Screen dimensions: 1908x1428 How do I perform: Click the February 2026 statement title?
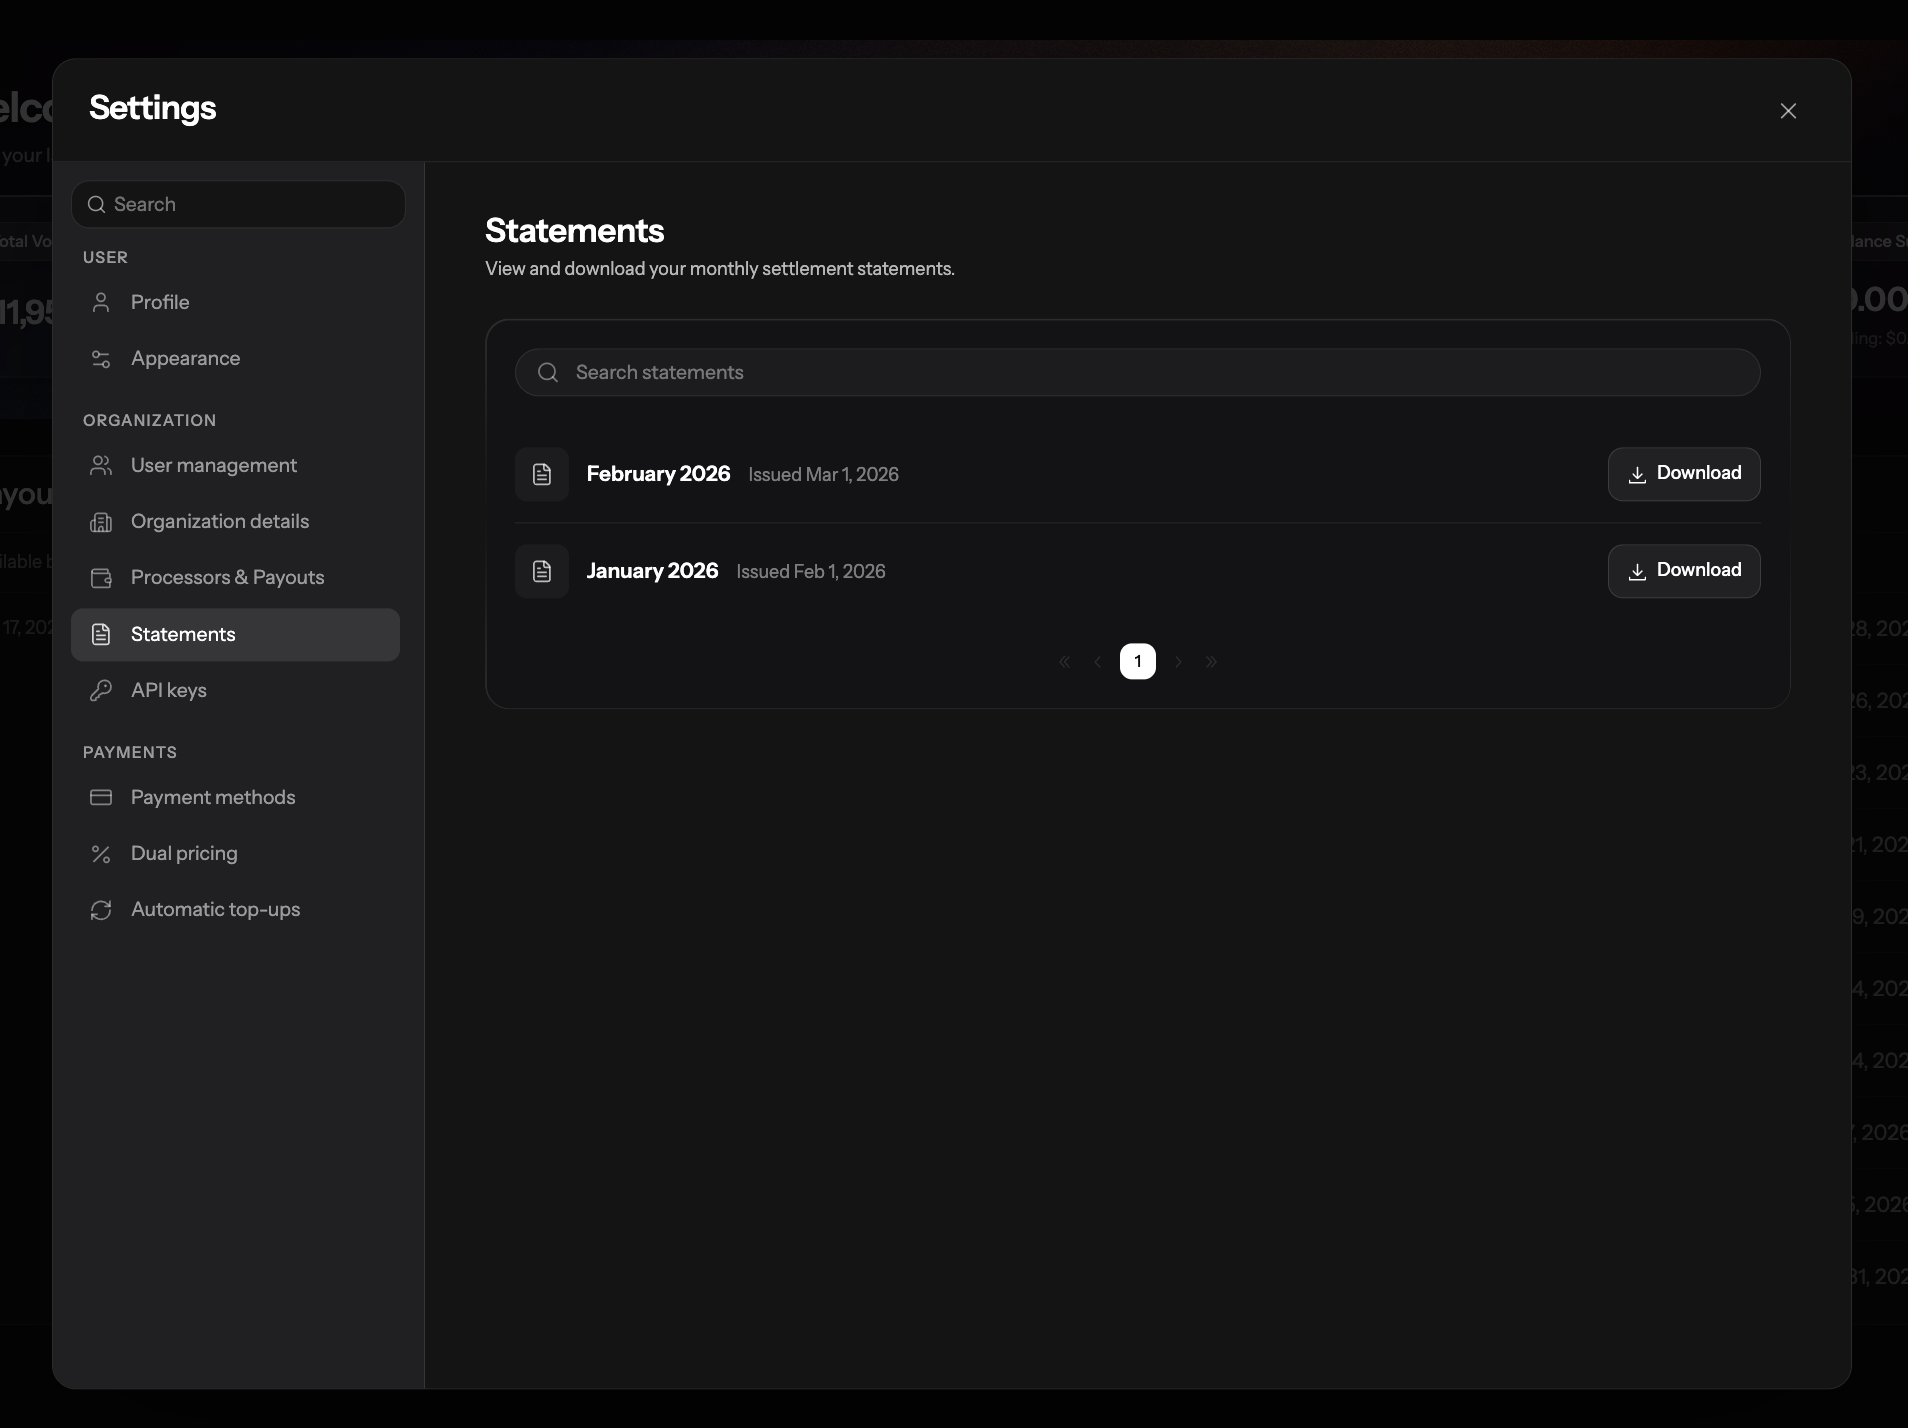pos(658,474)
